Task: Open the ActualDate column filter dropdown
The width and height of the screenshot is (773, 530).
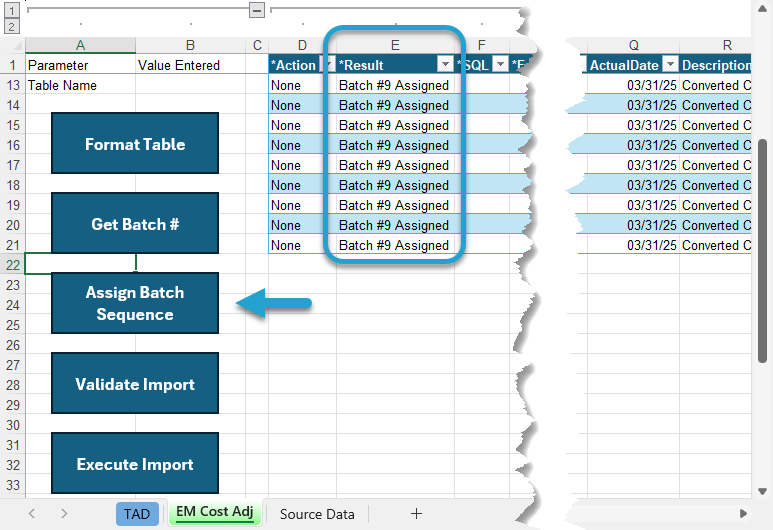Action: [670, 64]
